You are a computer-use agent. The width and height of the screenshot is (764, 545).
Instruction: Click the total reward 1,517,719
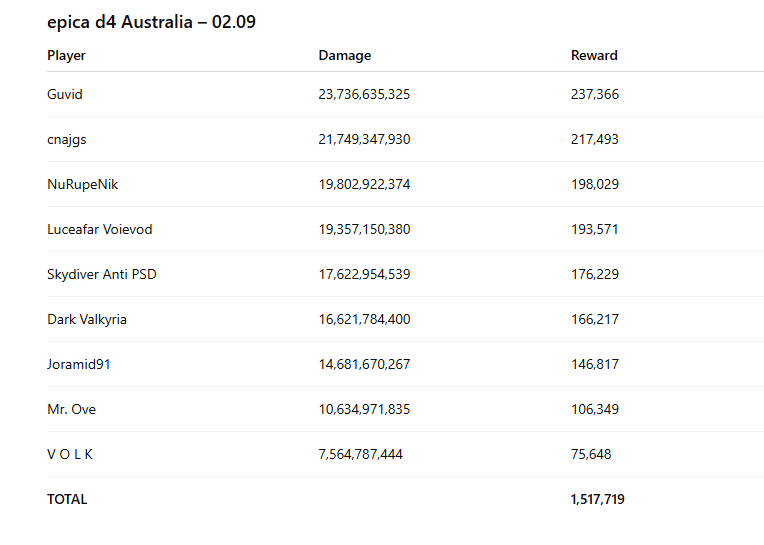click(x=598, y=500)
